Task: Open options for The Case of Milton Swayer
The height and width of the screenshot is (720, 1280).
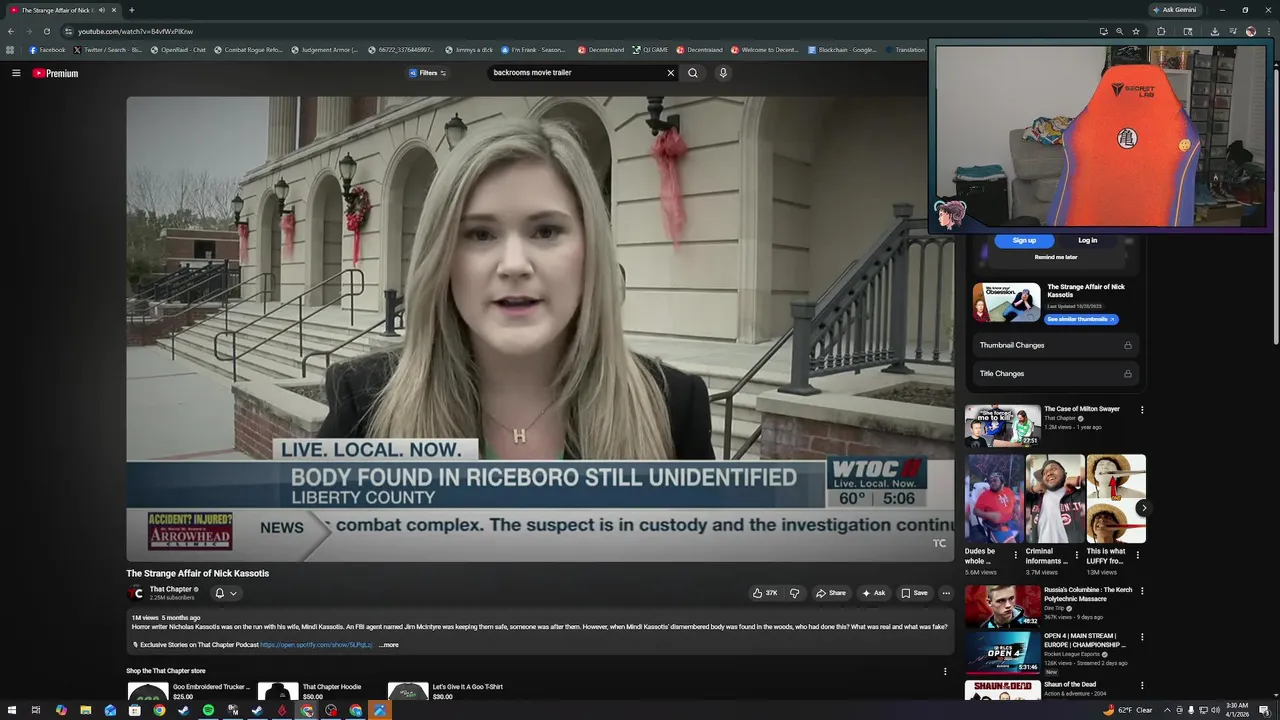Action: coord(1142,410)
